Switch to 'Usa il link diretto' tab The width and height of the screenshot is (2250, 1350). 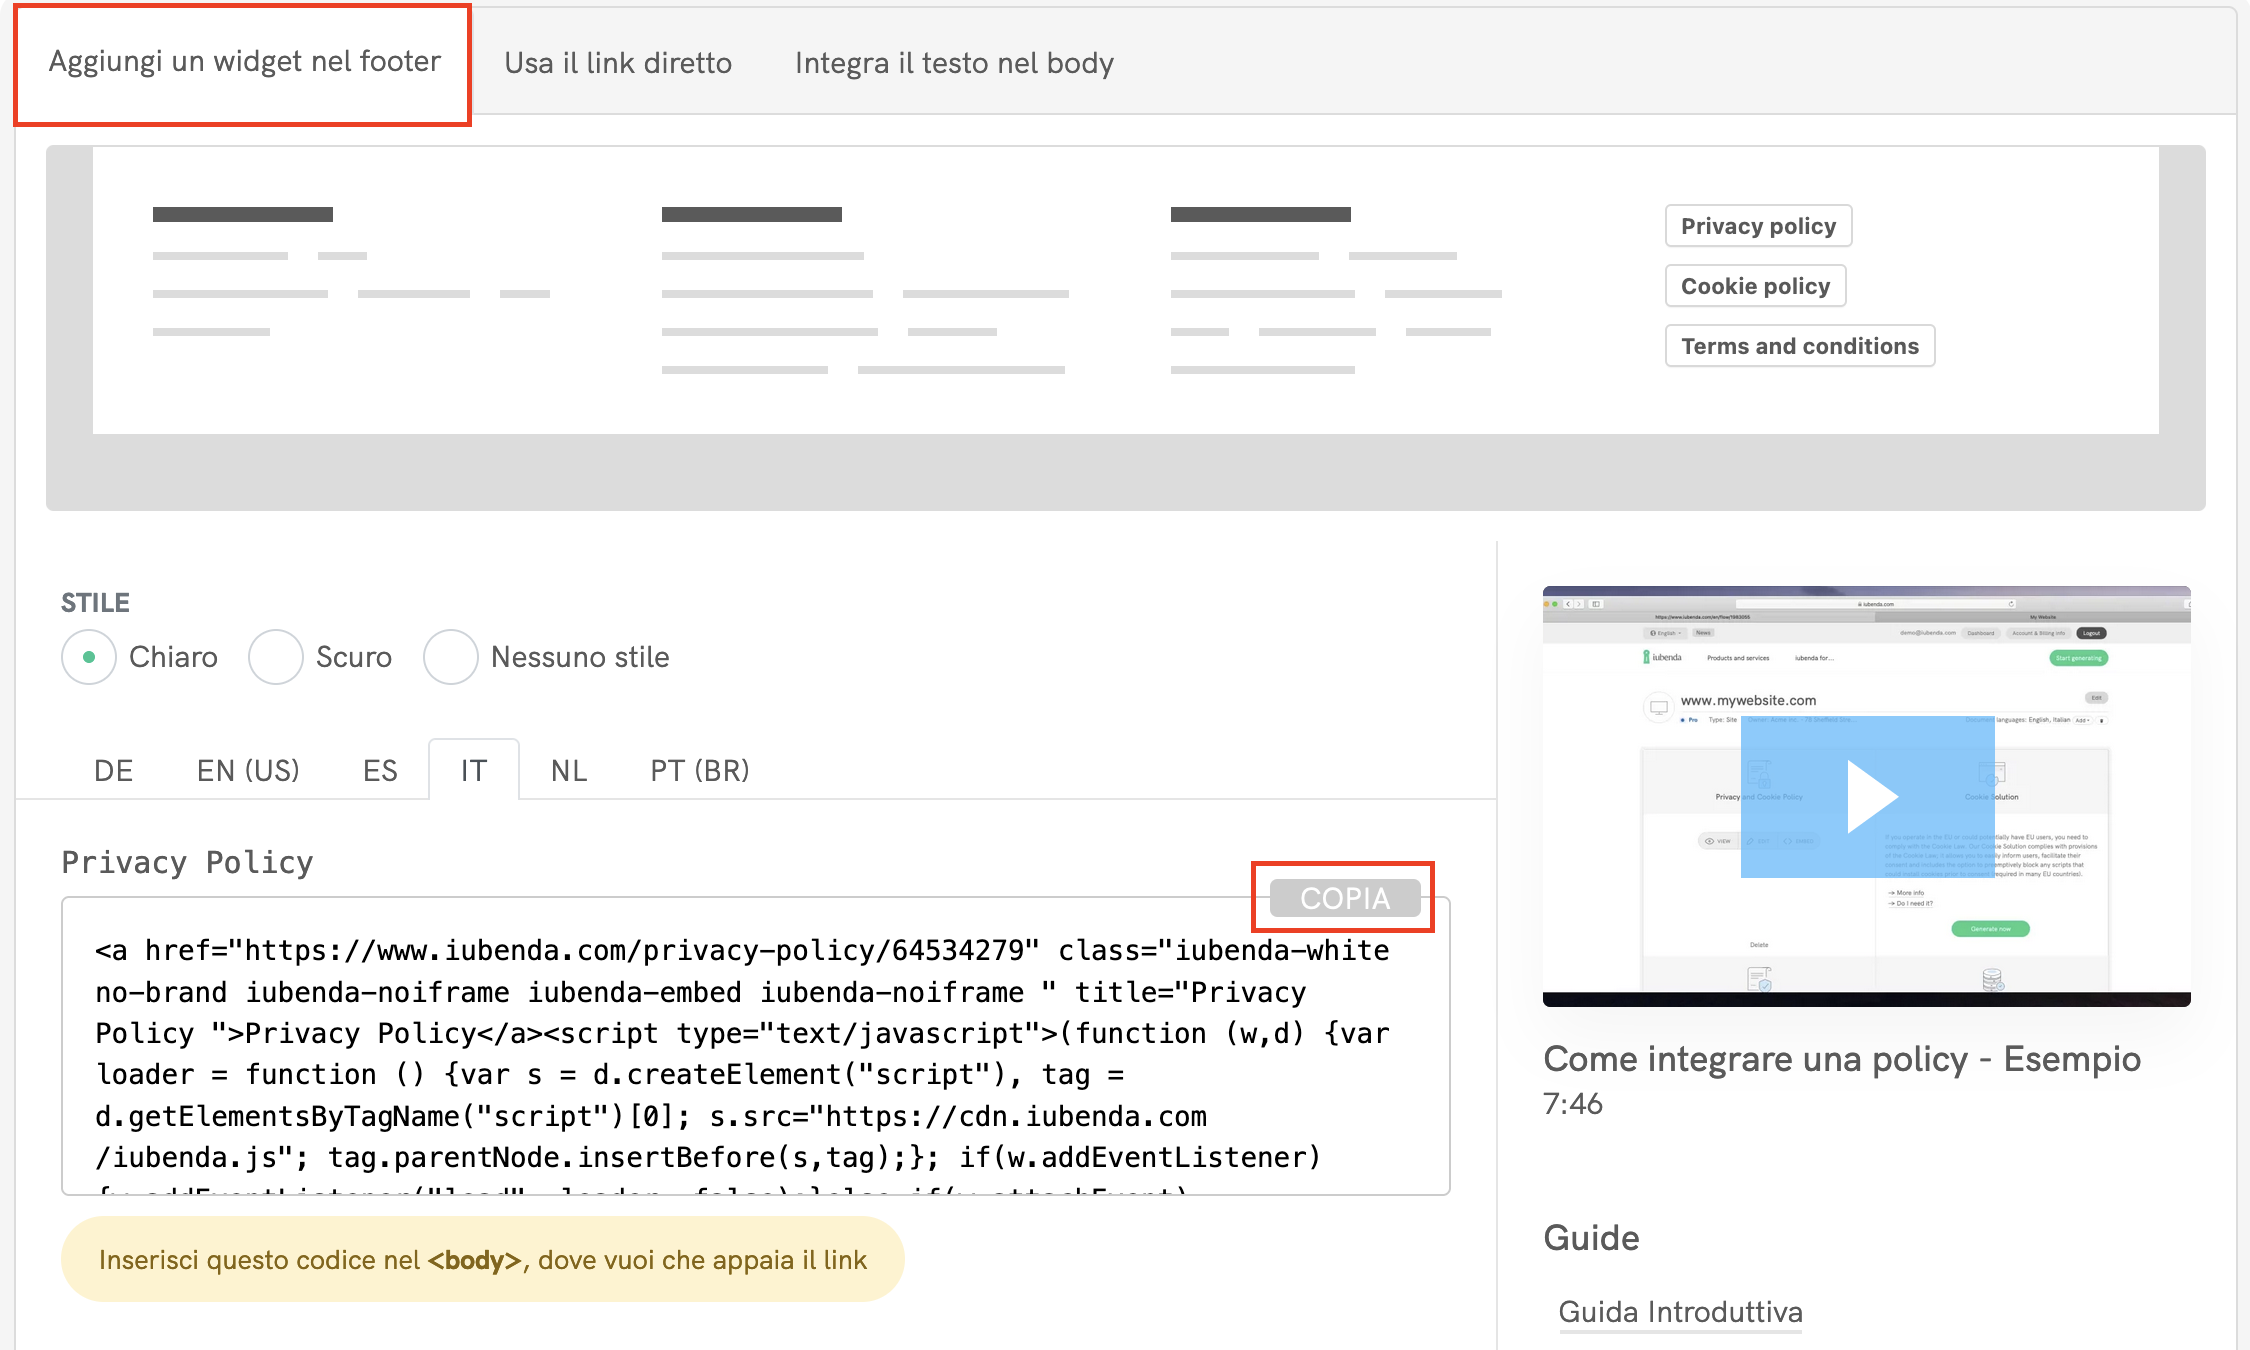[618, 63]
